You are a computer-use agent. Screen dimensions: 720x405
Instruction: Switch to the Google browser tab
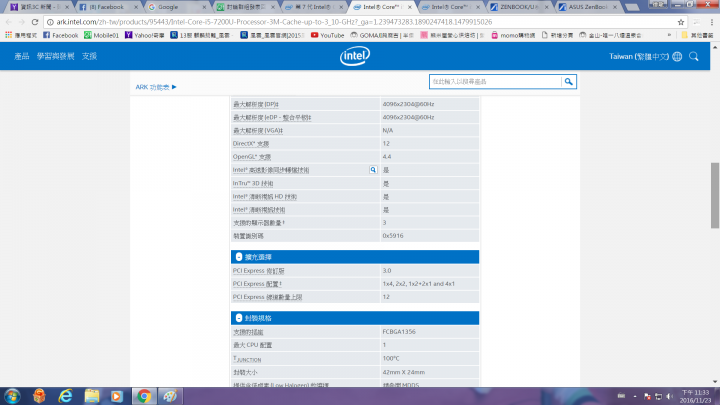176,7
